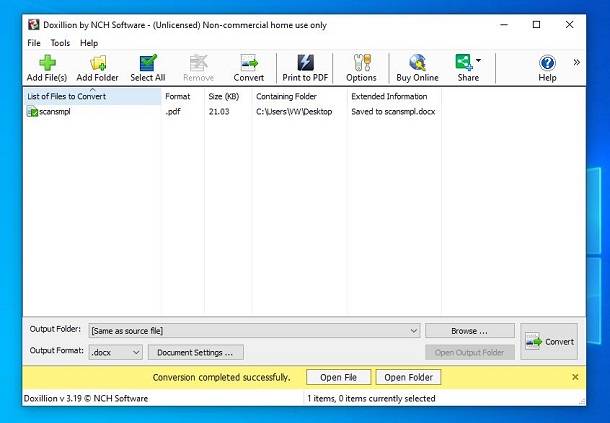Open the File menu
This screenshot has height=423, width=610.
pos(34,43)
